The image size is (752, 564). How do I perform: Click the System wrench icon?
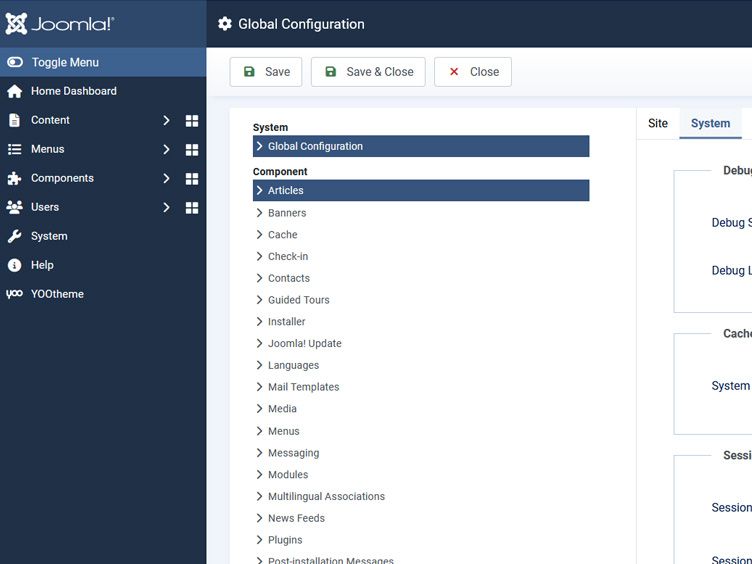click(x=14, y=236)
